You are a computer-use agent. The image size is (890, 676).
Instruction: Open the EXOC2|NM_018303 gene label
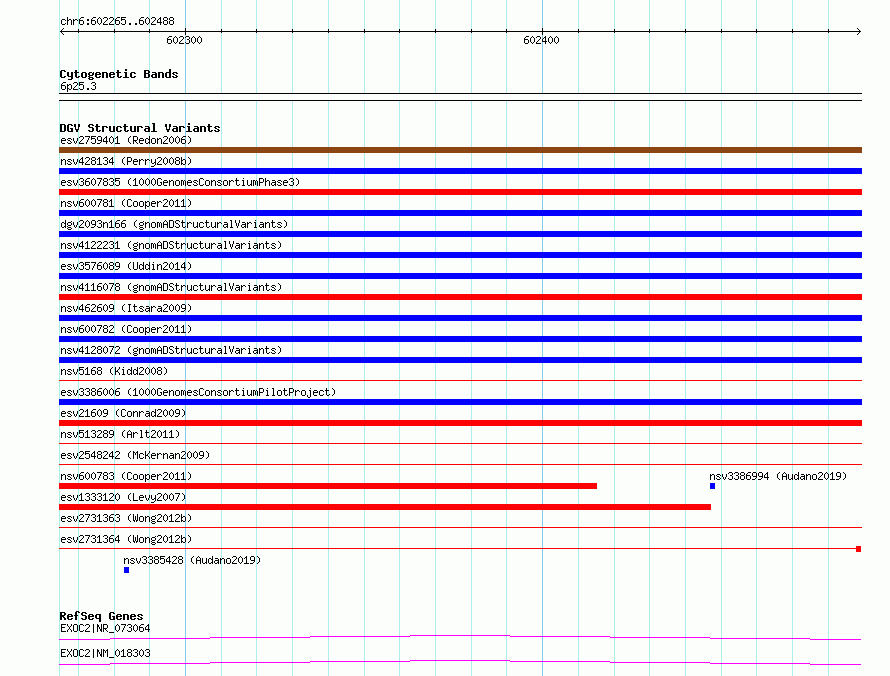click(x=105, y=653)
